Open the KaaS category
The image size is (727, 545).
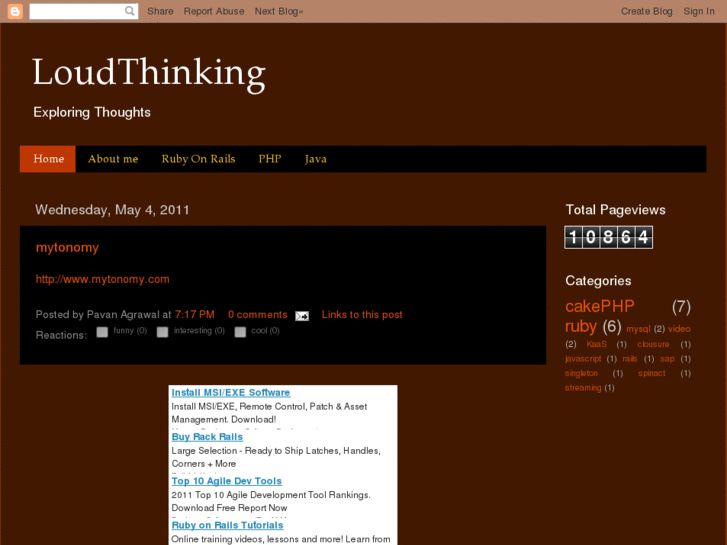click(x=596, y=344)
